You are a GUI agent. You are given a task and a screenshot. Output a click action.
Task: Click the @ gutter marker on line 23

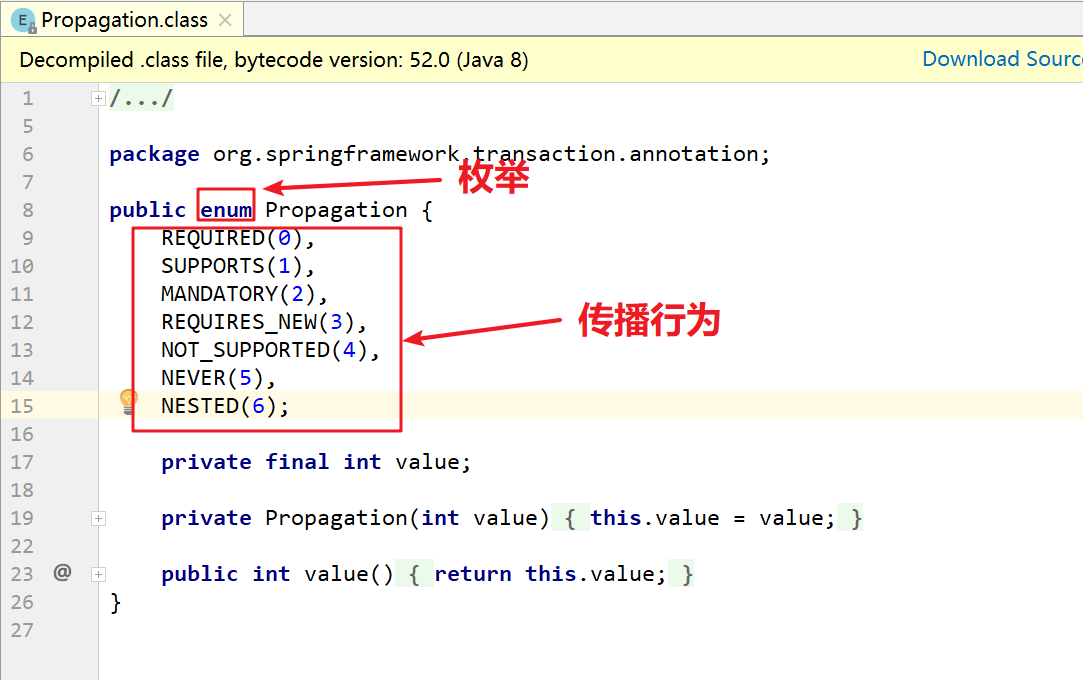pos(62,572)
